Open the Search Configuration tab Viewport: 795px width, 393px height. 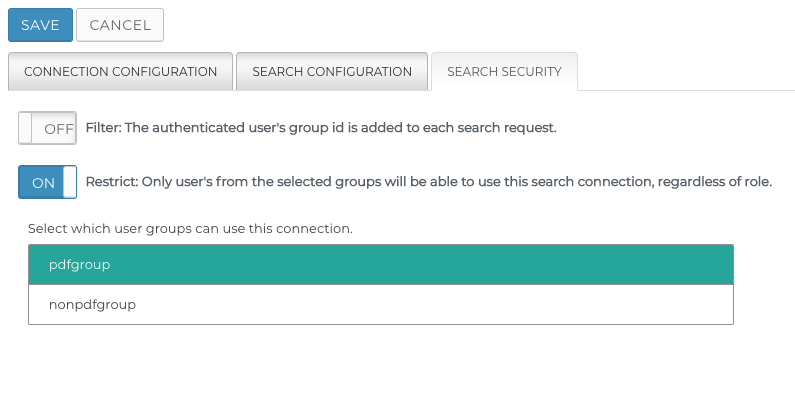332,72
